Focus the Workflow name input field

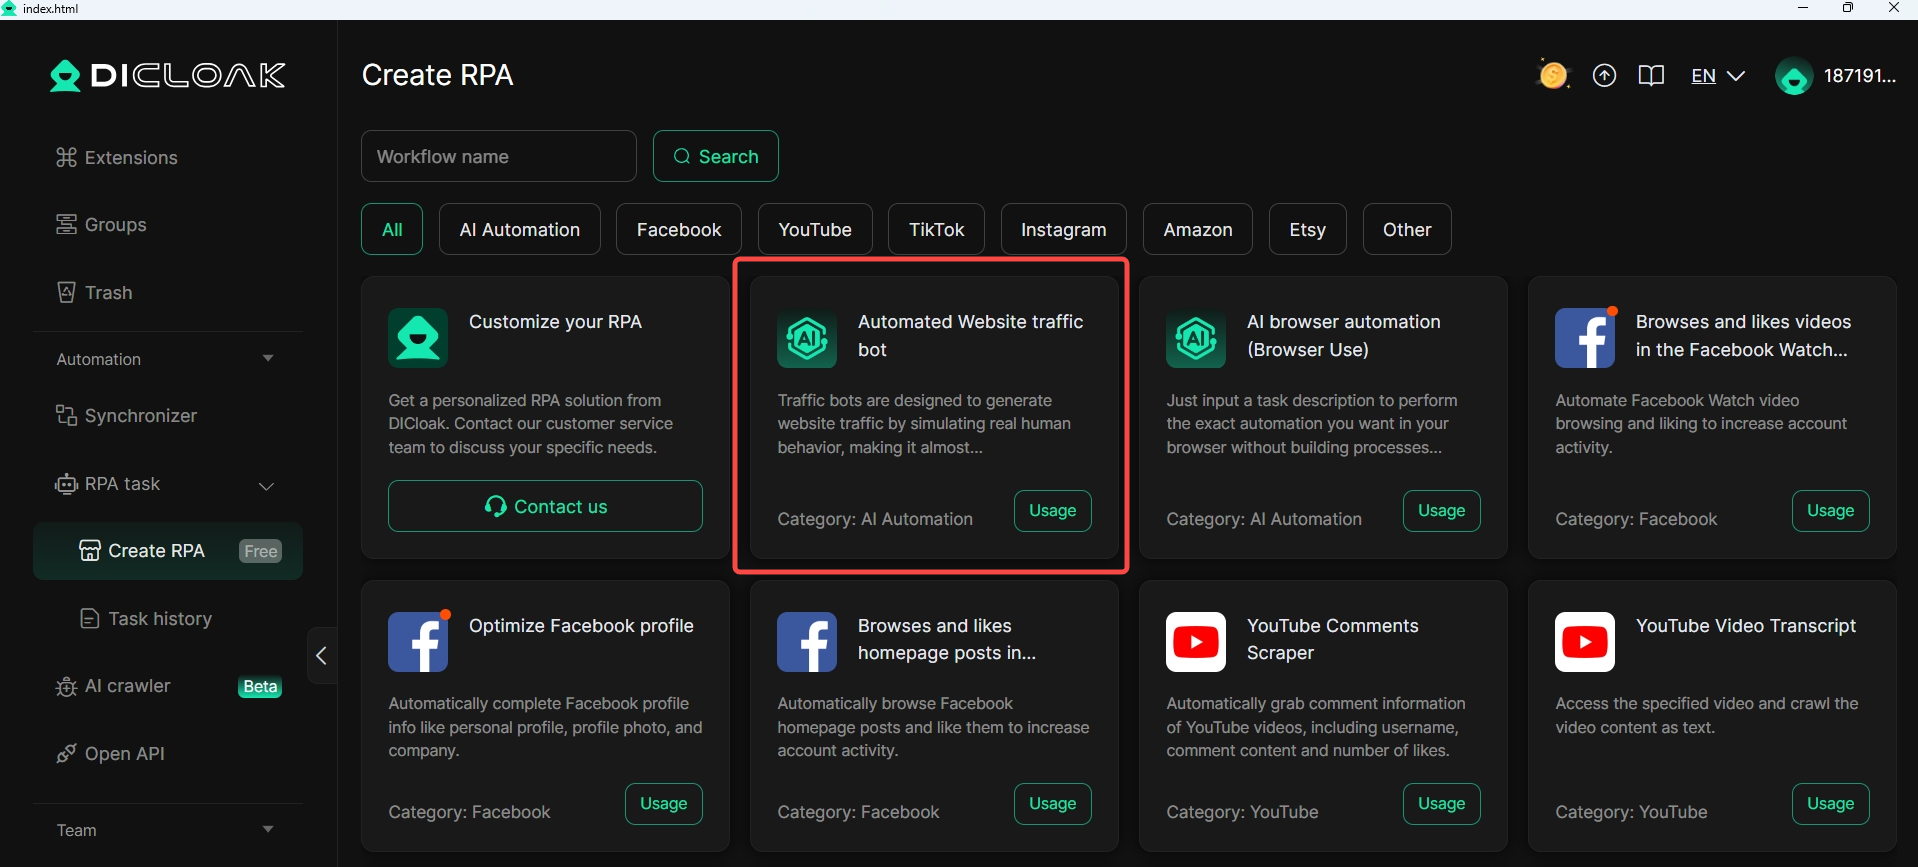tap(499, 156)
